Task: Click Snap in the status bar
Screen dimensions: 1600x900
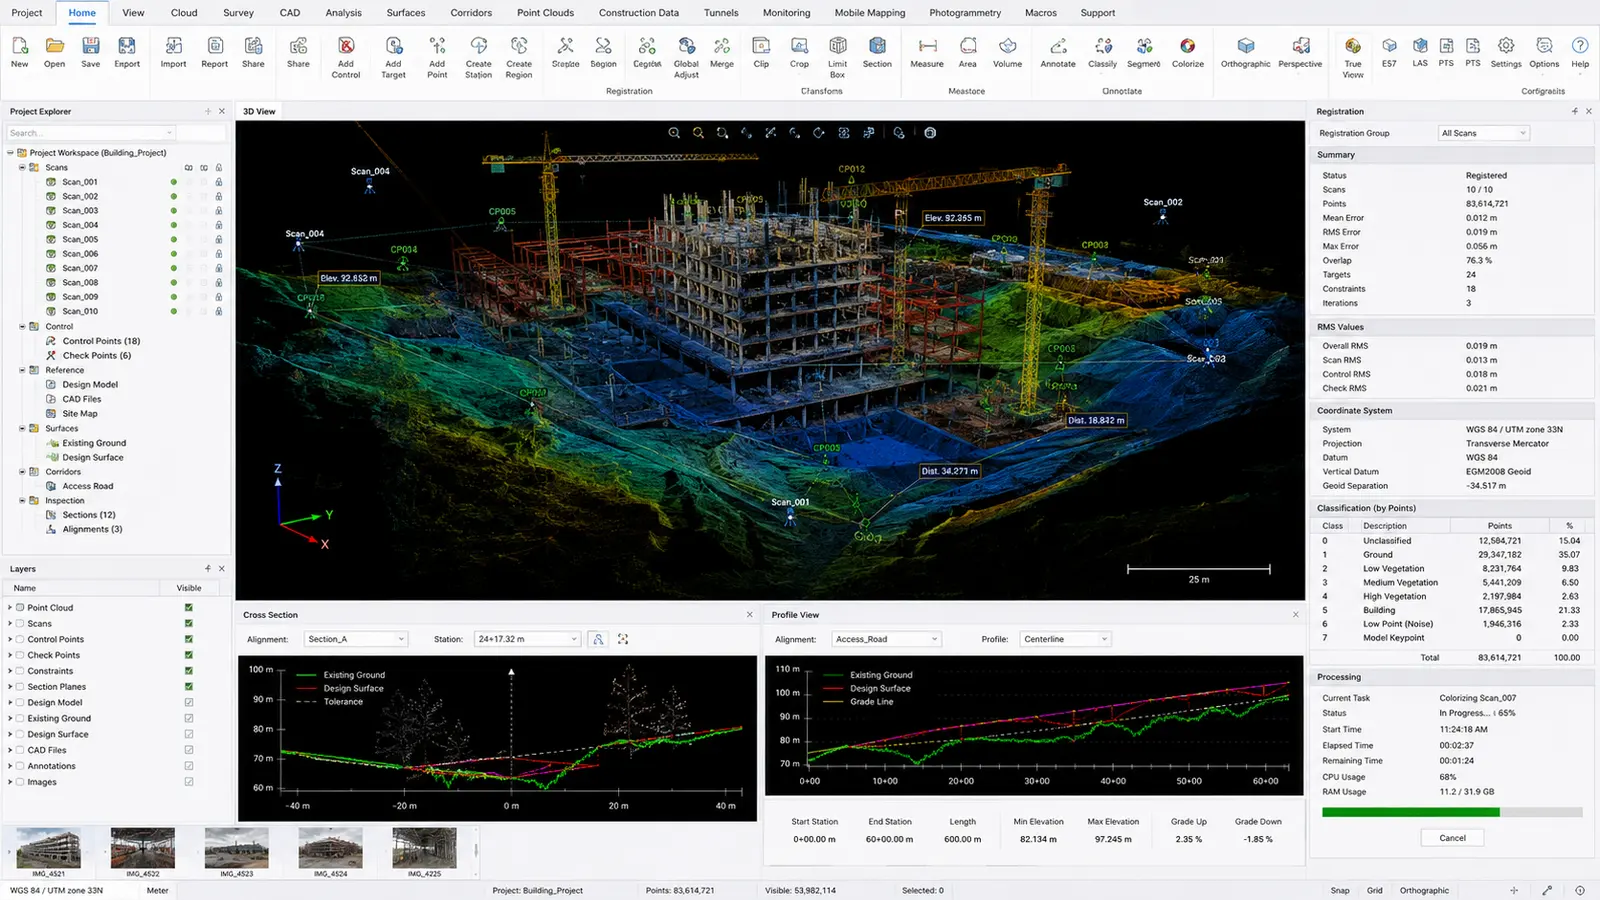Action: pos(1340,890)
